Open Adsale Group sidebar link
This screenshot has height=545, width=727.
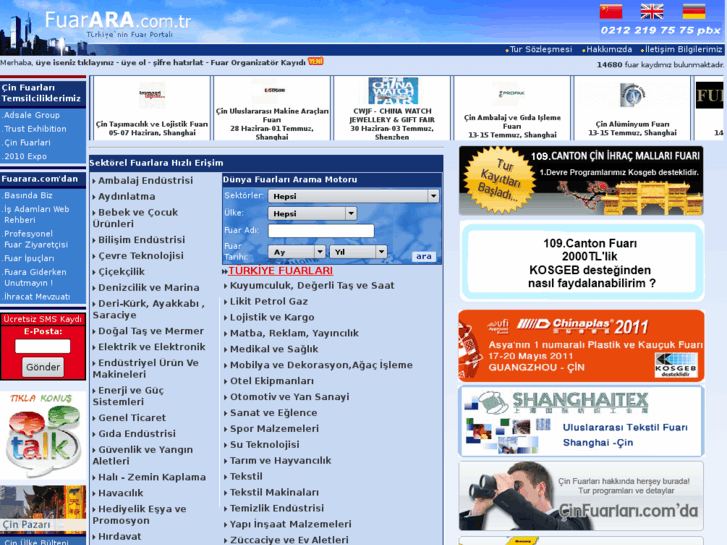point(32,115)
